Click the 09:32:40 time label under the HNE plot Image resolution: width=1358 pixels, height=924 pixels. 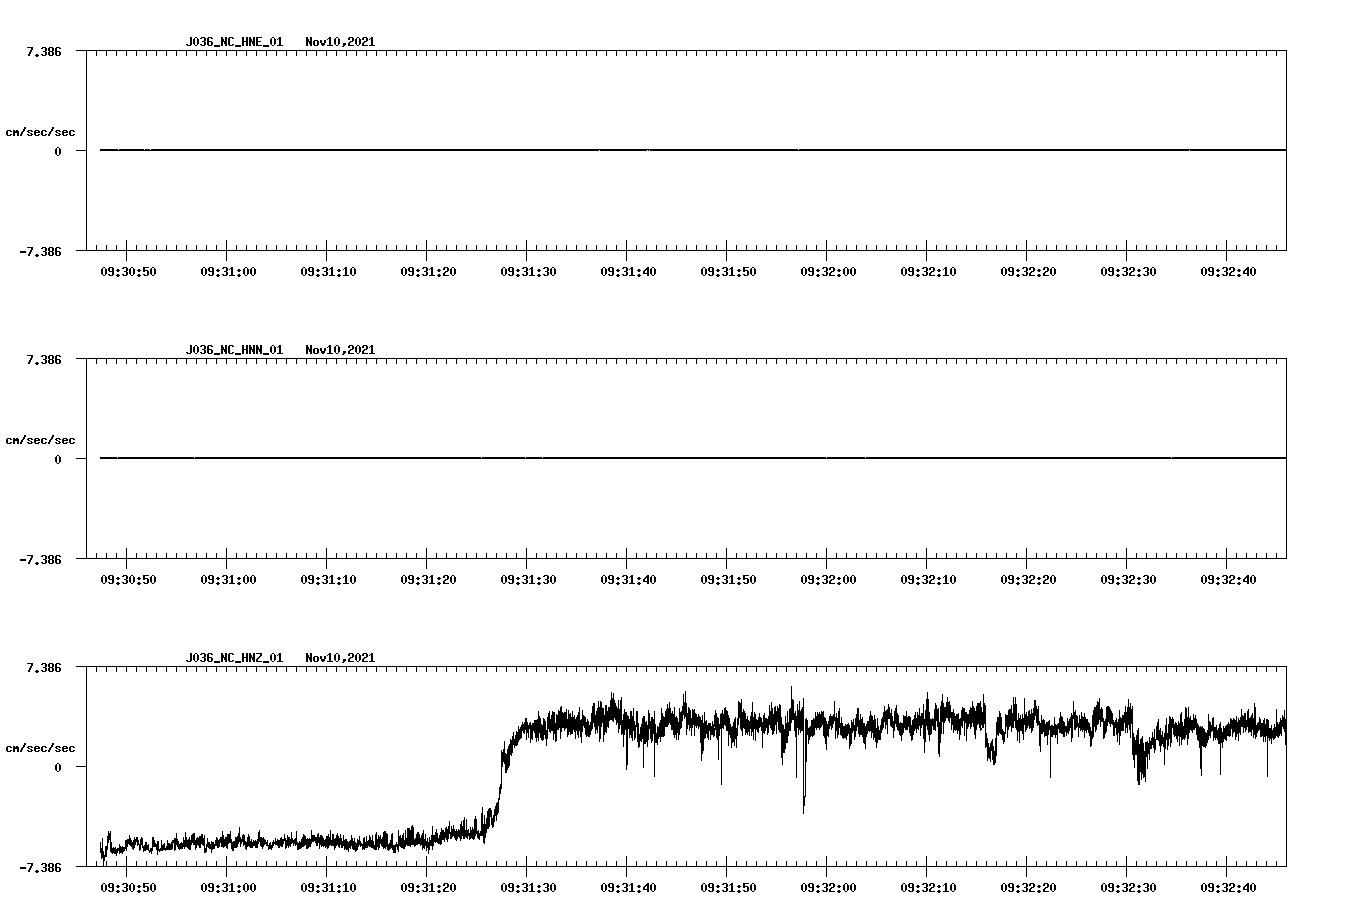click(1228, 272)
